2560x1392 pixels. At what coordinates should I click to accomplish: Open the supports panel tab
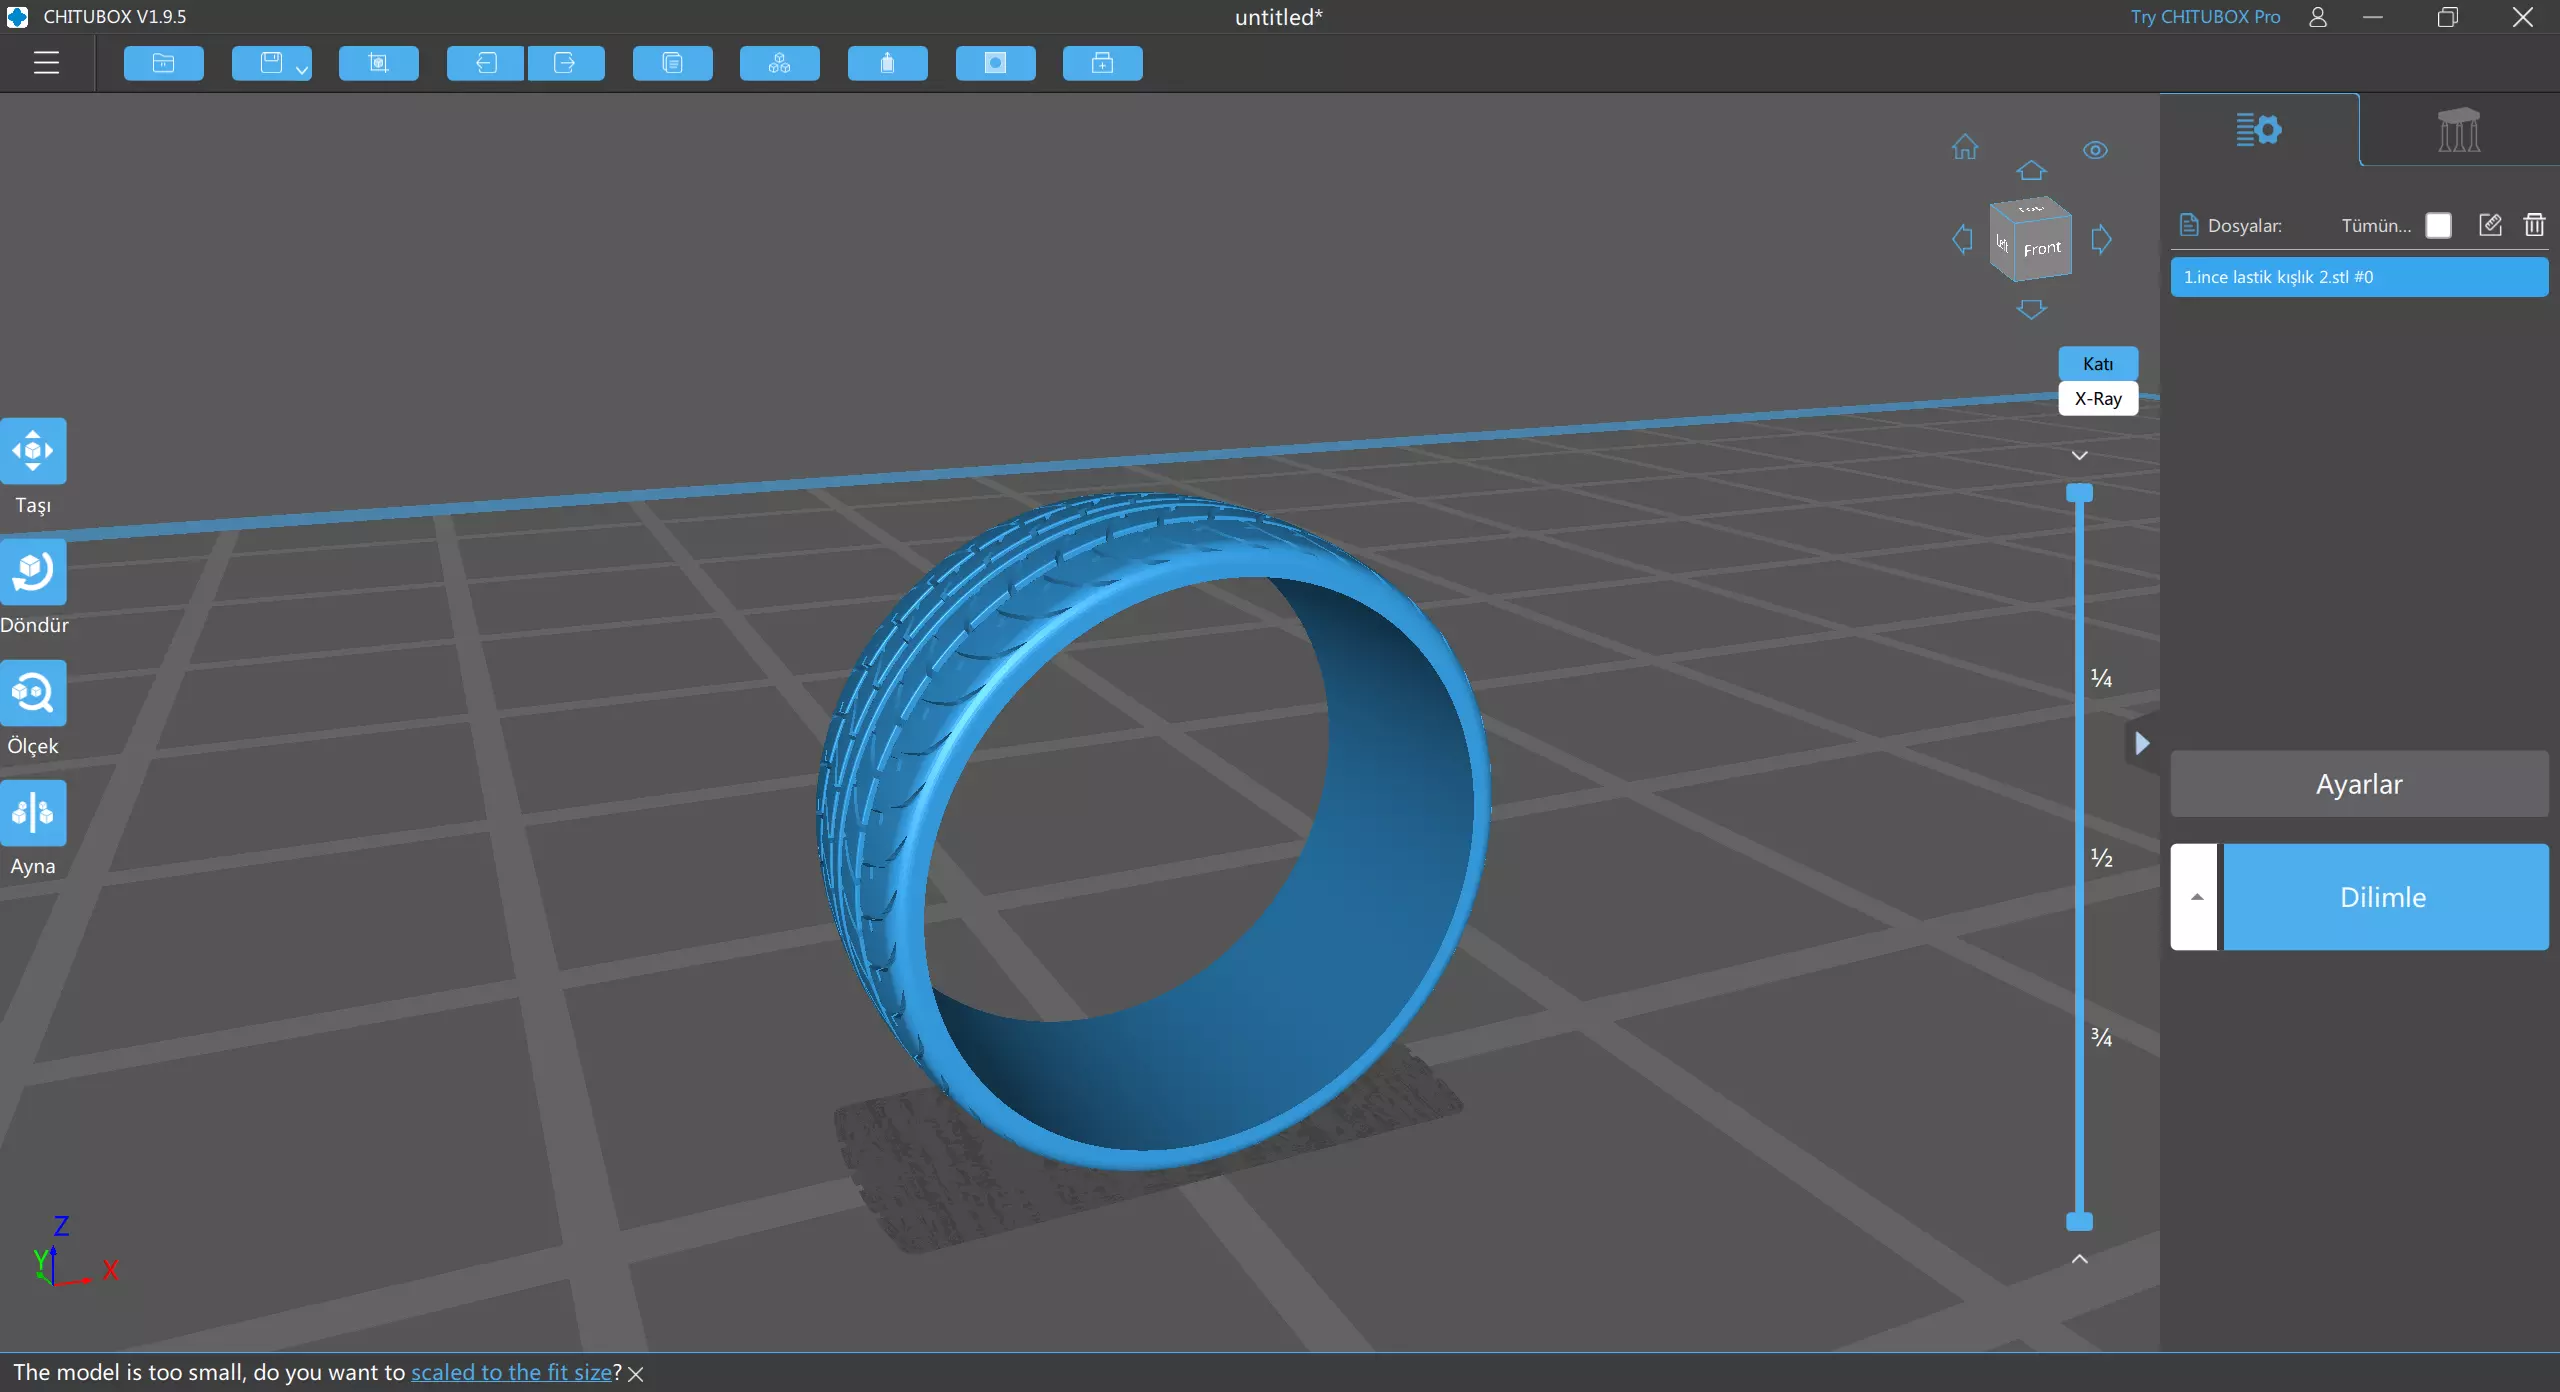point(2459,130)
